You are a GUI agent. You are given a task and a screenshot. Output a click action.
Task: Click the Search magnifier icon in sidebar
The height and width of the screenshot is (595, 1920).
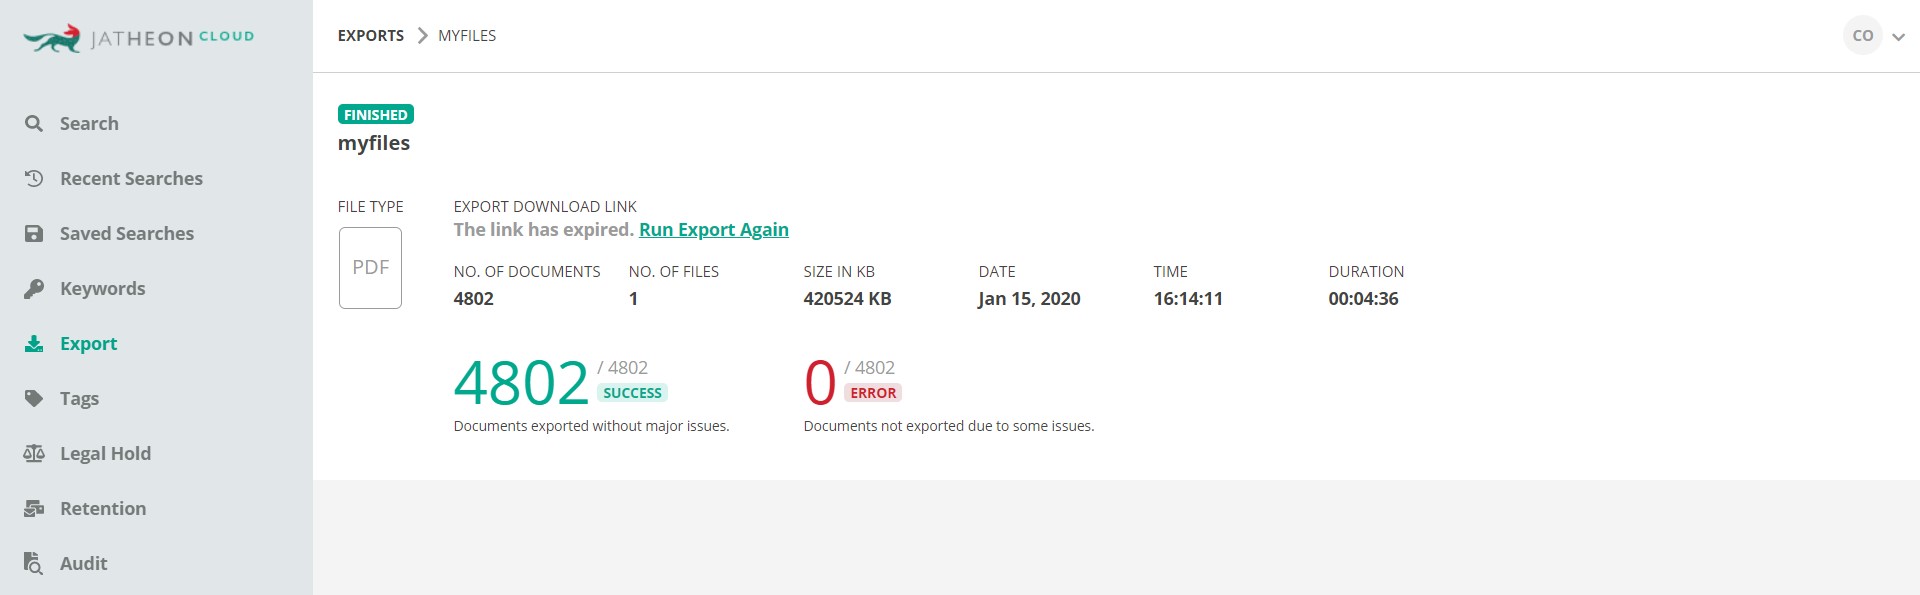(34, 123)
